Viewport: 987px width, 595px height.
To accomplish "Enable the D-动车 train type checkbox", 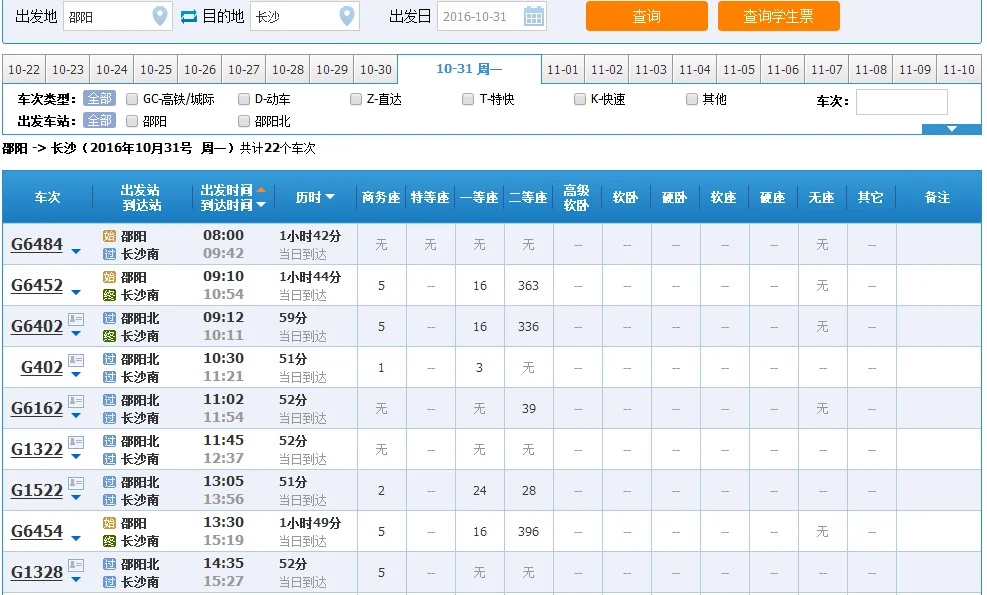I will click(242, 98).
